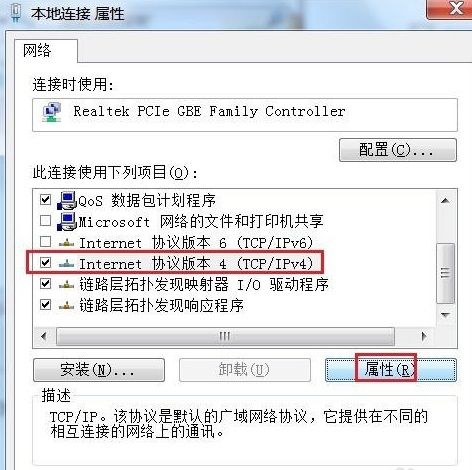Select the QoS packet scheduler icon
This screenshot has height=470, width=472.
coord(67,200)
